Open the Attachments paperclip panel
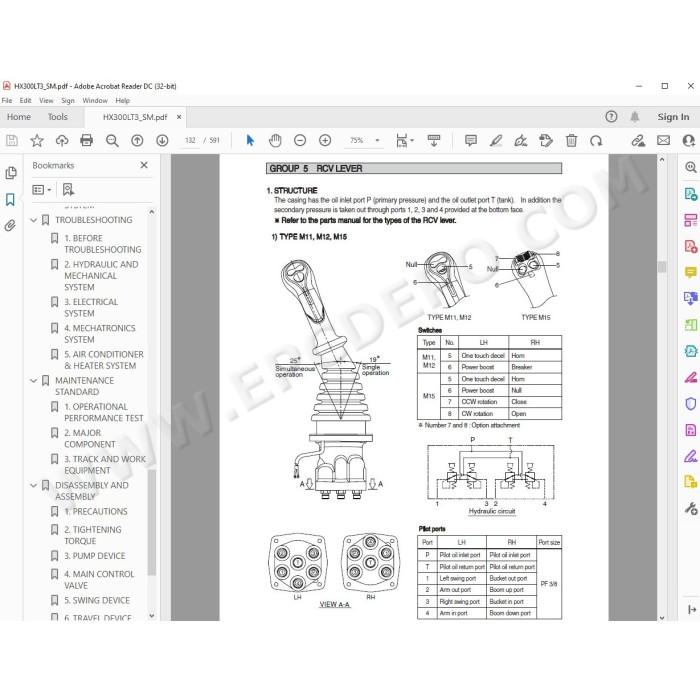Viewport: 700px width, 700px height. point(10,225)
